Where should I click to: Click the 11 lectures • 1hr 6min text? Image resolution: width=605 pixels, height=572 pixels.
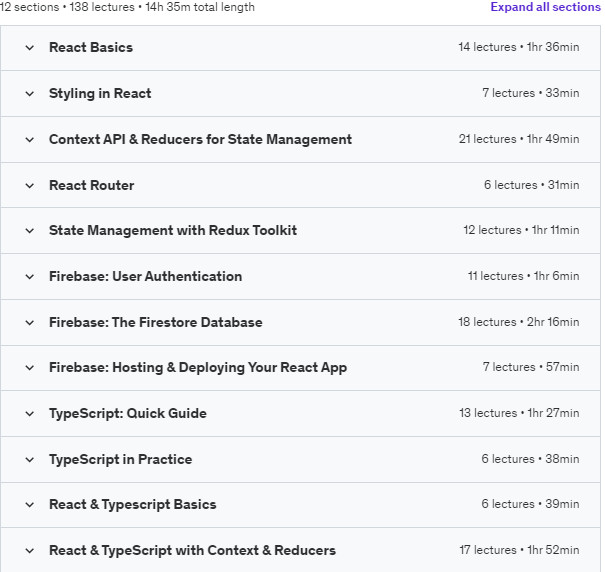click(x=524, y=276)
